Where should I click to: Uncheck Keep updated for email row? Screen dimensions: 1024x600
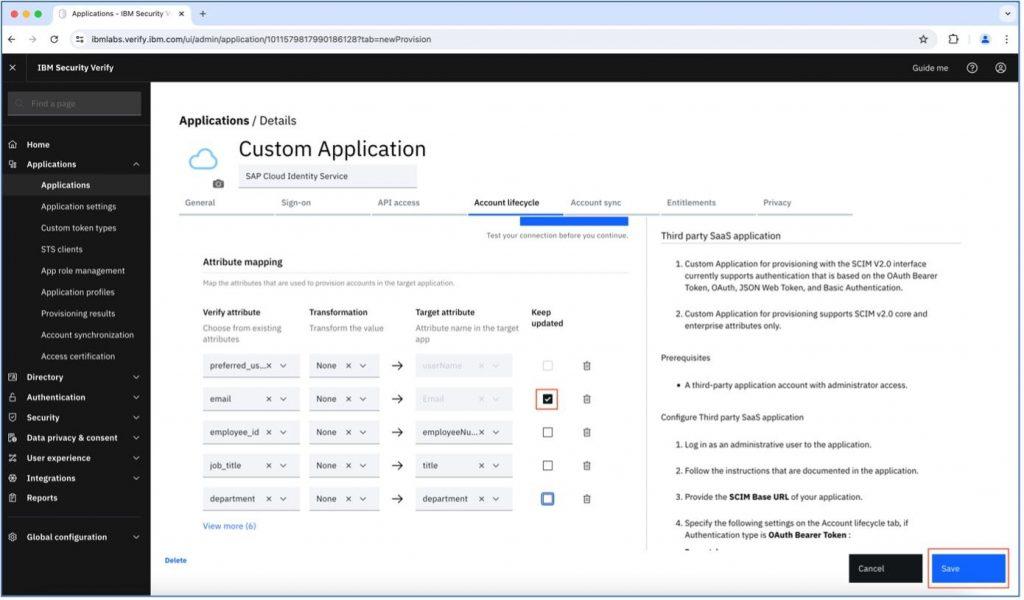click(549, 400)
